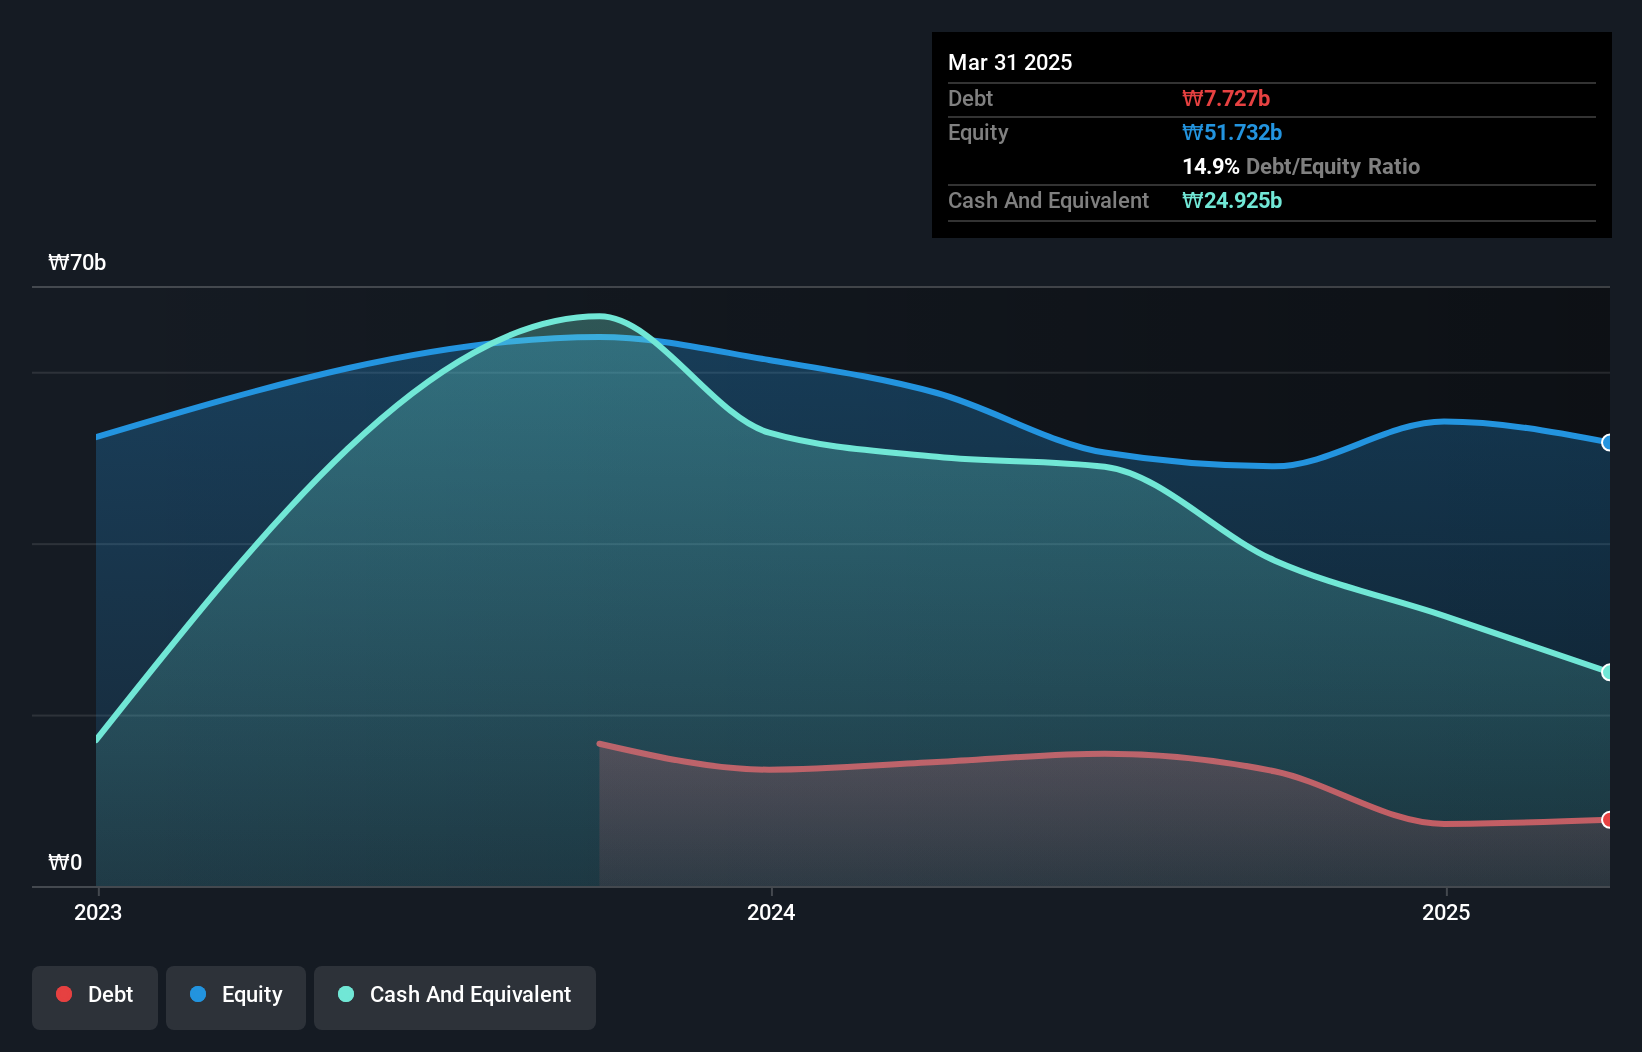Toggle the Cash And Equivalent series visibility
Viewport: 1642px width, 1052px height.
coord(455,994)
